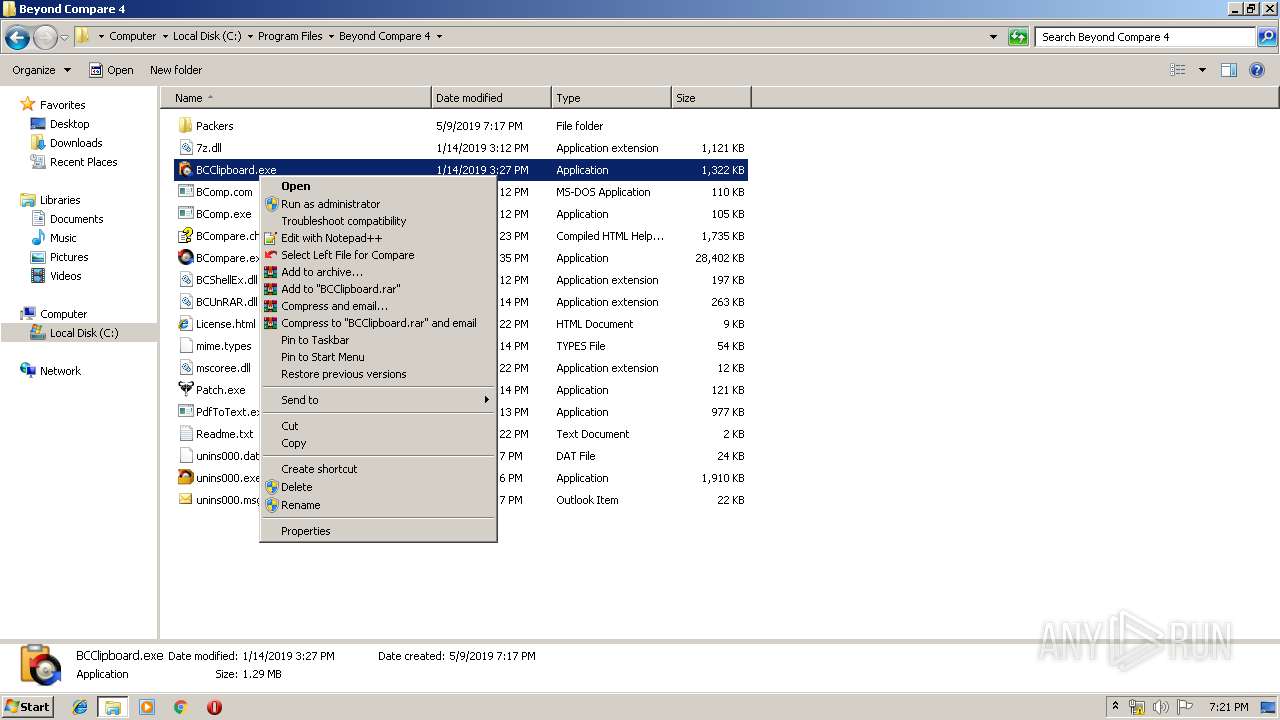Image resolution: width=1280 pixels, height=720 pixels.
Task: Click the New folder button
Action: (x=176, y=70)
